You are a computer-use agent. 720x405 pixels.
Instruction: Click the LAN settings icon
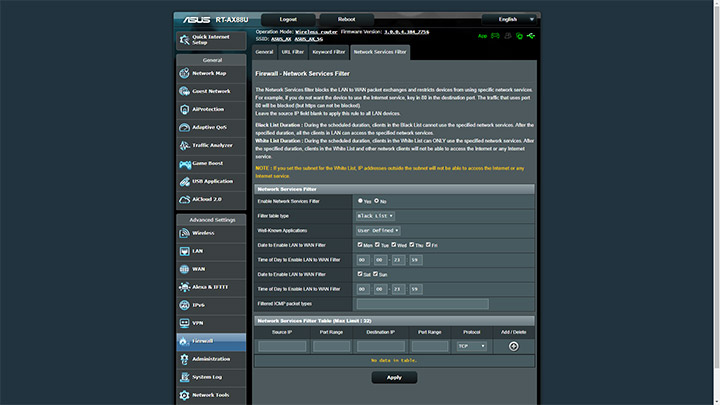pos(185,251)
